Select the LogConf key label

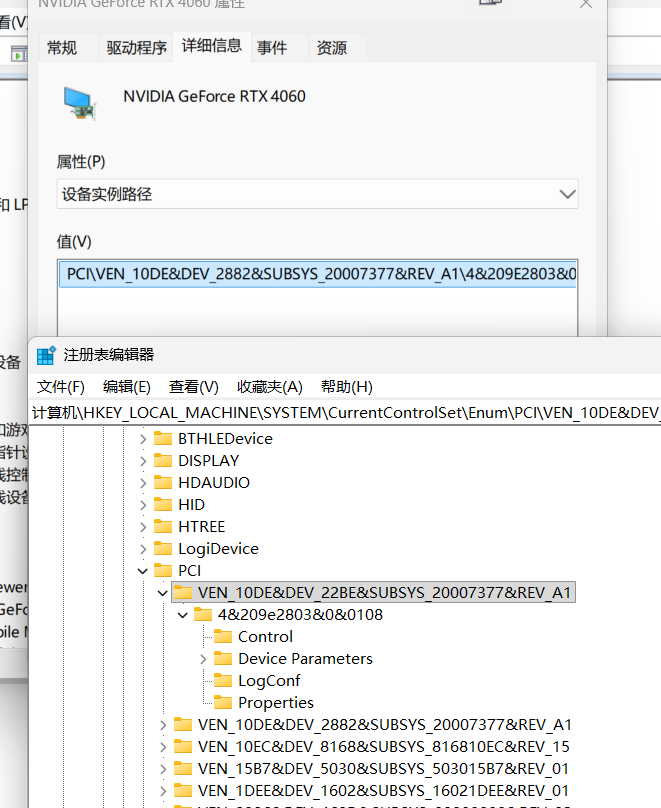(269, 681)
